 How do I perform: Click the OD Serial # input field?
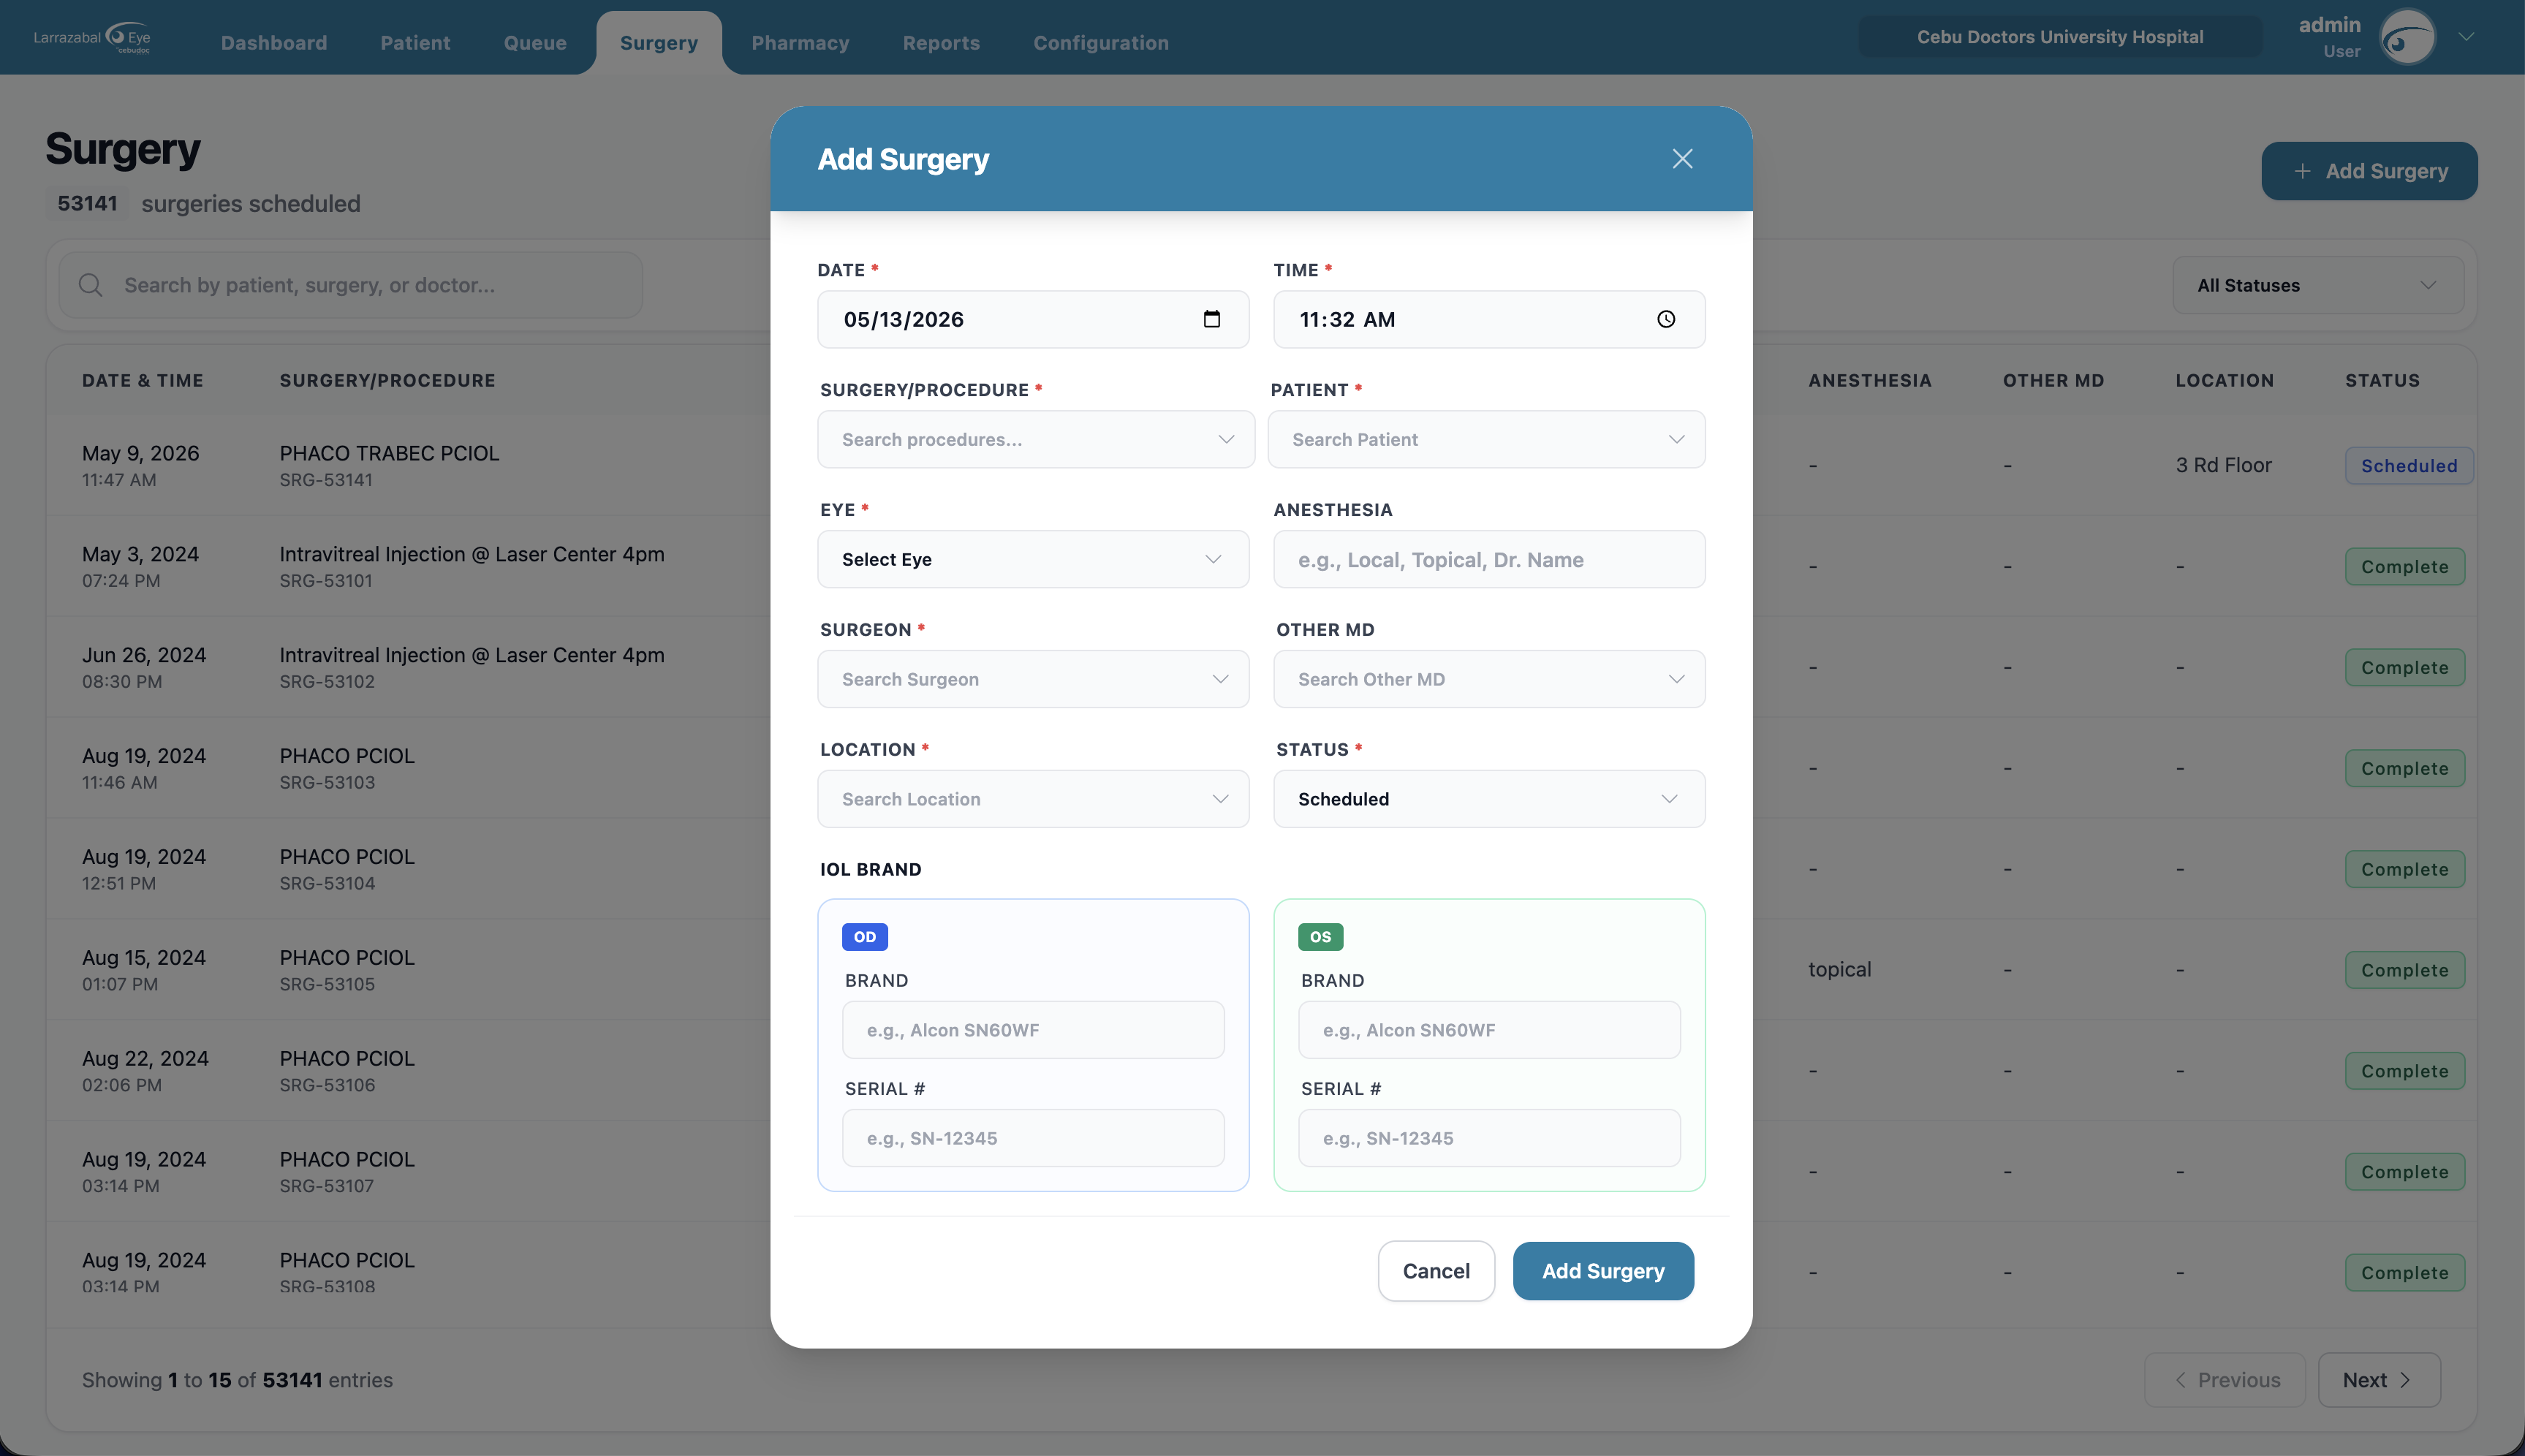(1033, 1138)
